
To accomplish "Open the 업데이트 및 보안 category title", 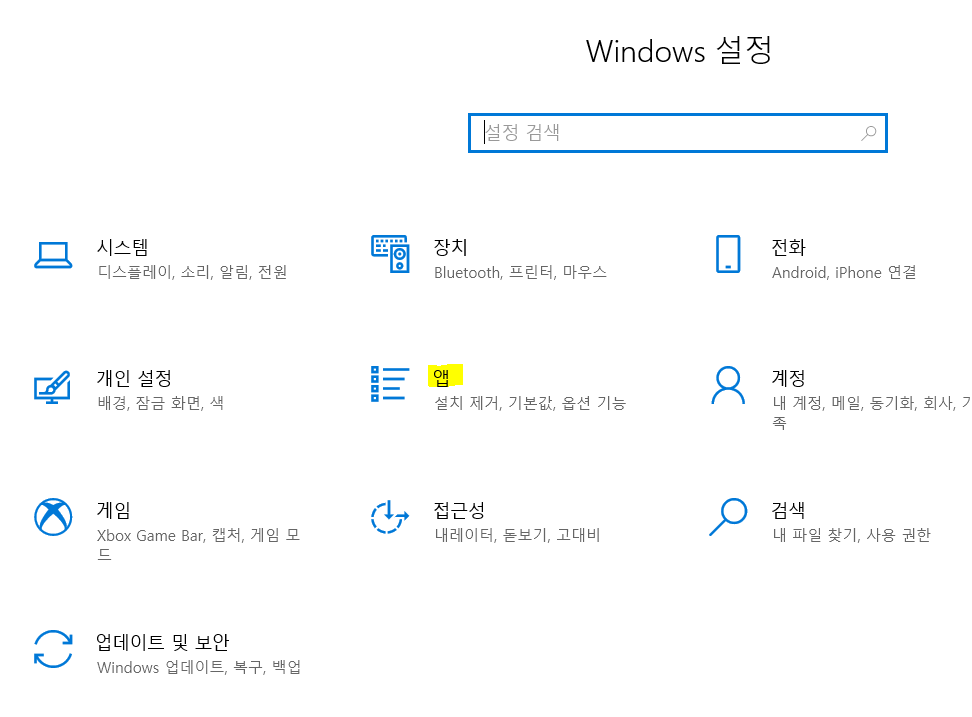I will tap(162, 642).
